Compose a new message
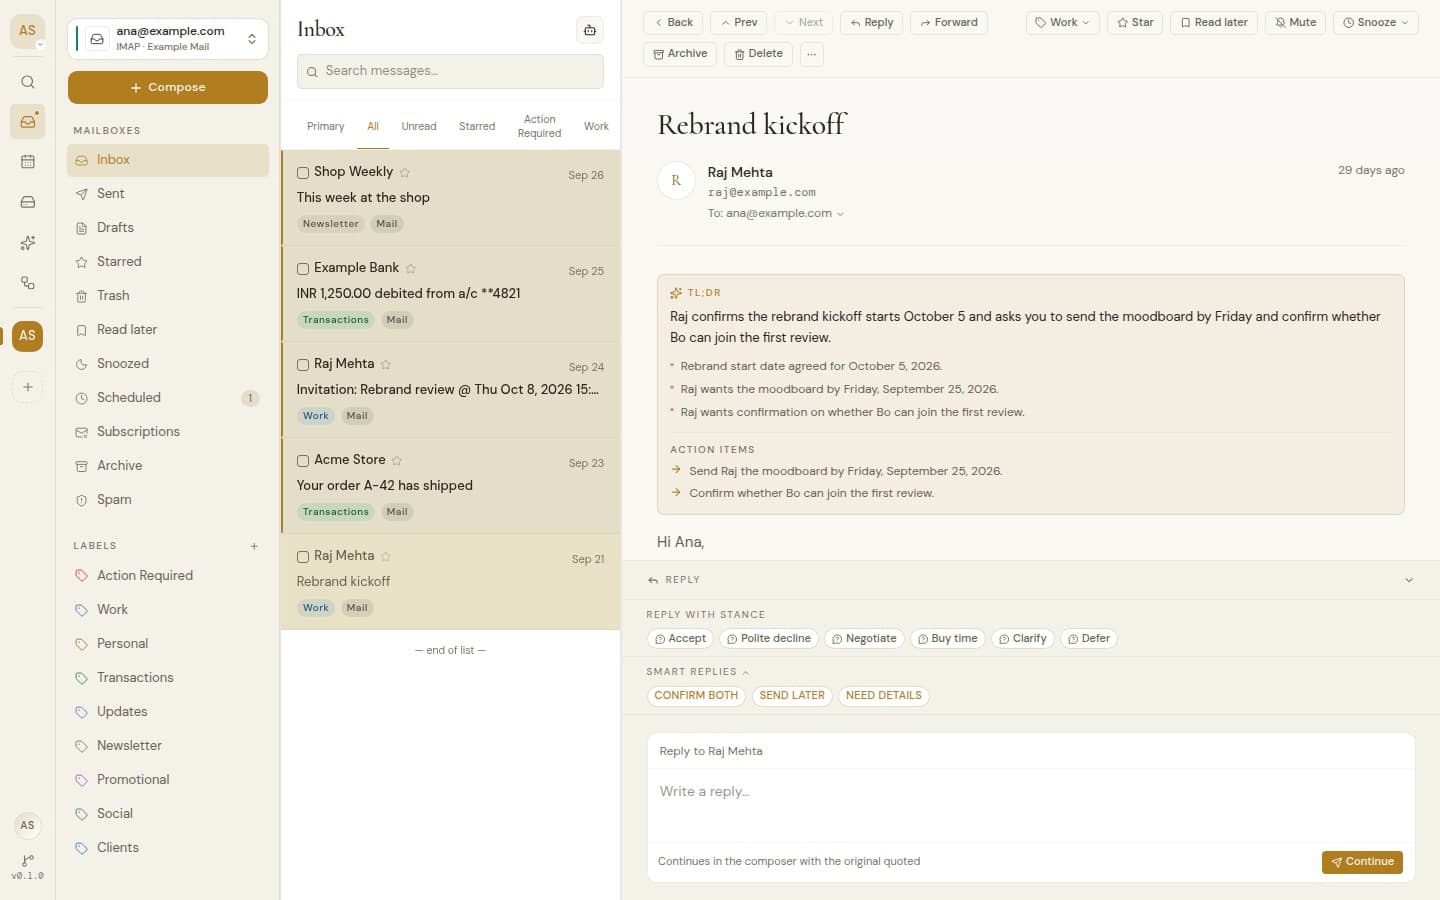The height and width of the screenshot is (900, 1440). (168, 87)
